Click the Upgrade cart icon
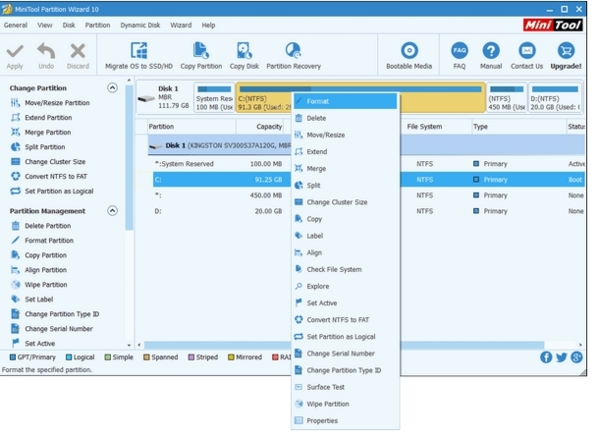Image resolution: width=599 pixels, height=438 pixels. click(566, 51)
